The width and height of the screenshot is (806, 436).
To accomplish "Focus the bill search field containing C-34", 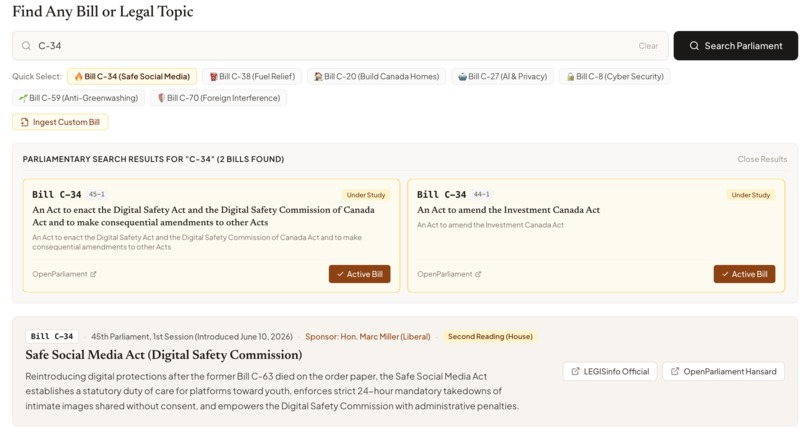I will 340,46.
